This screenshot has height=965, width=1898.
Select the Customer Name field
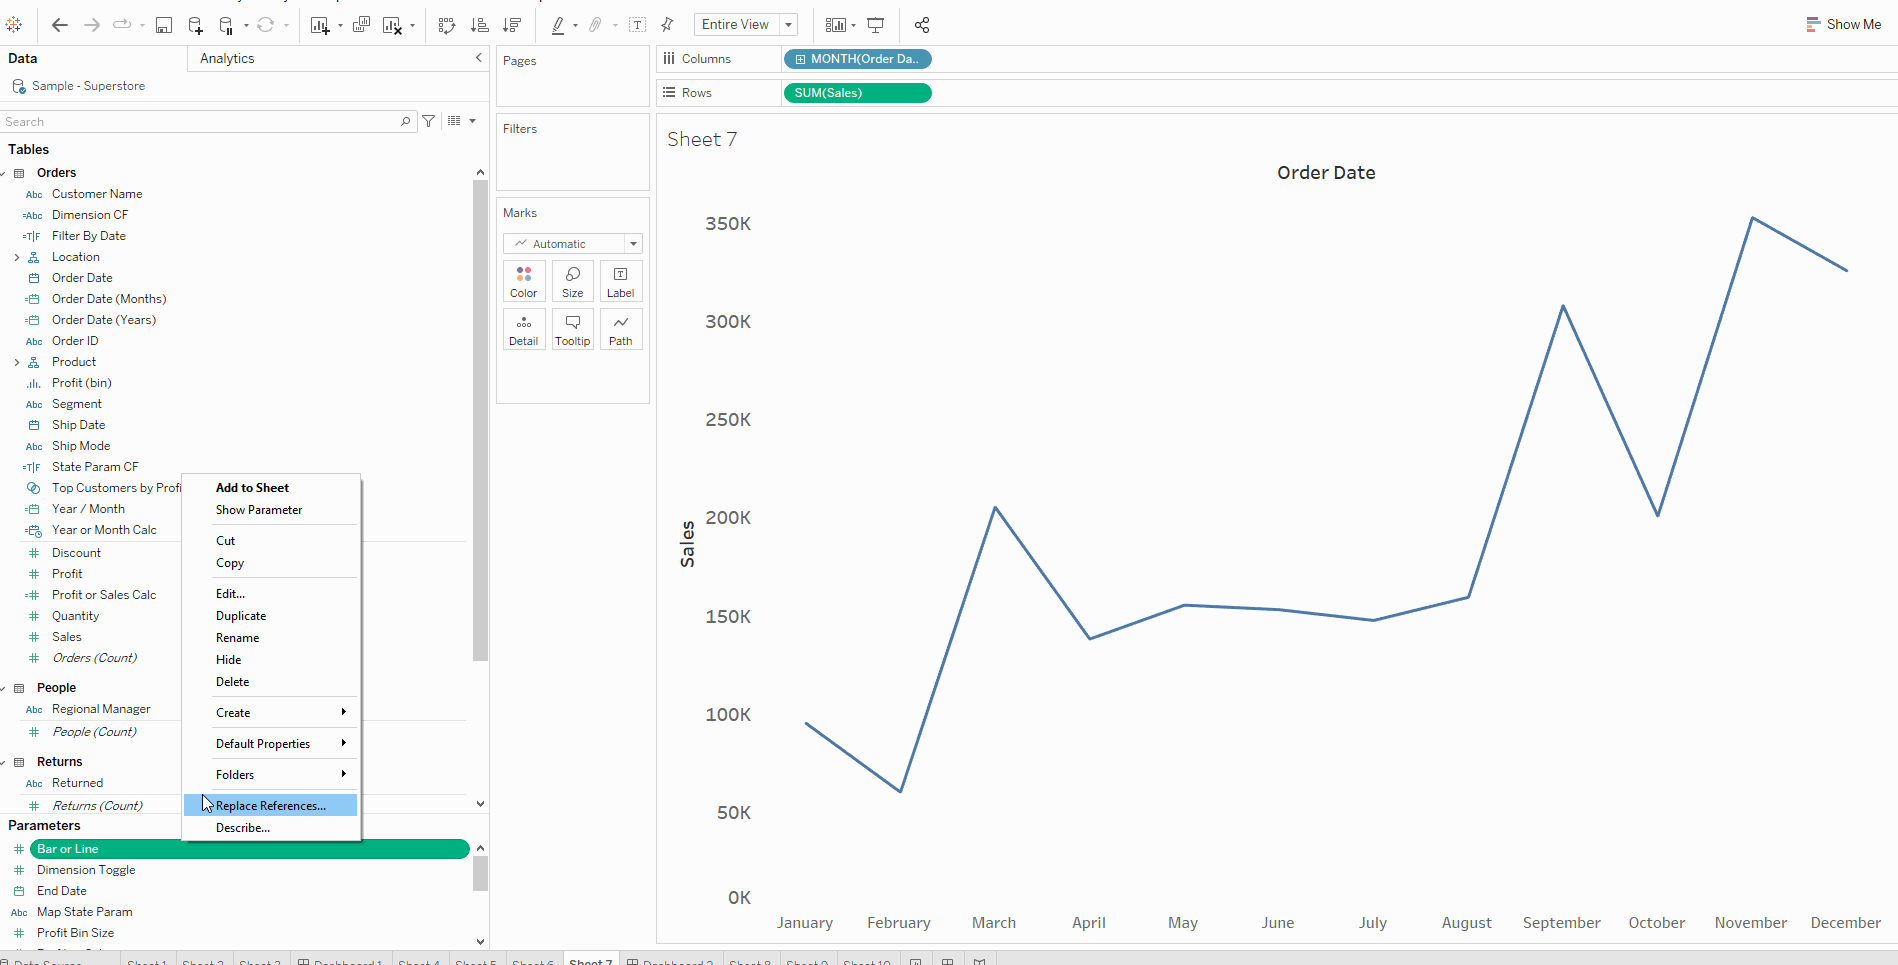point(97,194)
